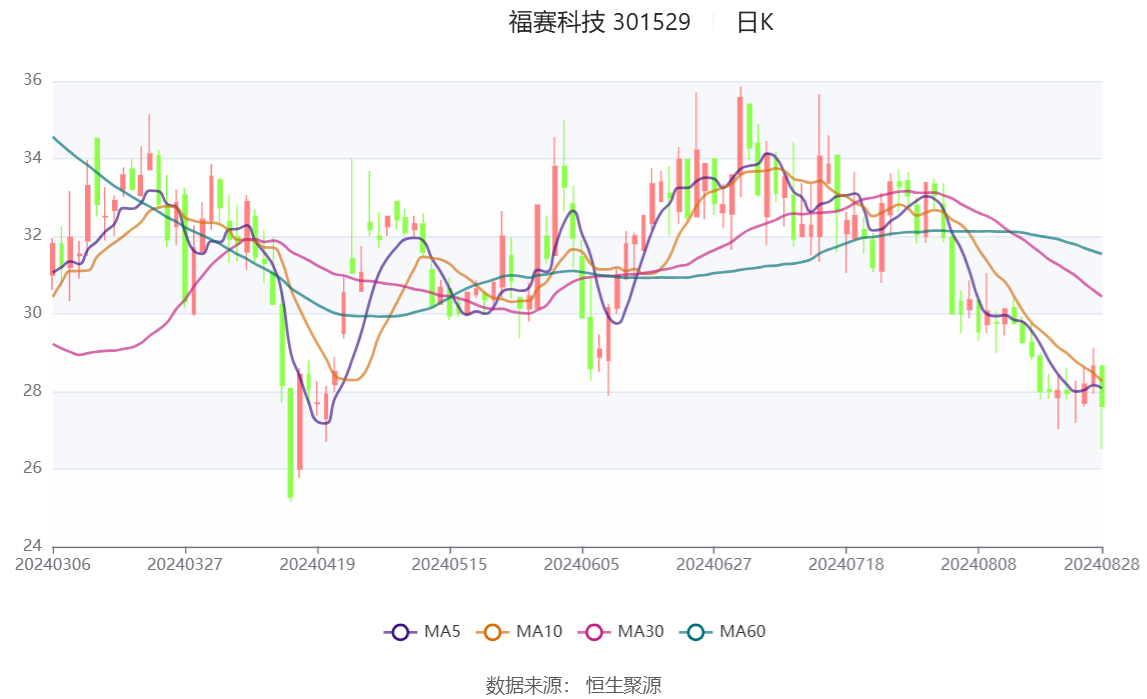Click the tallest red candlestick near 36

pos(740,141)
